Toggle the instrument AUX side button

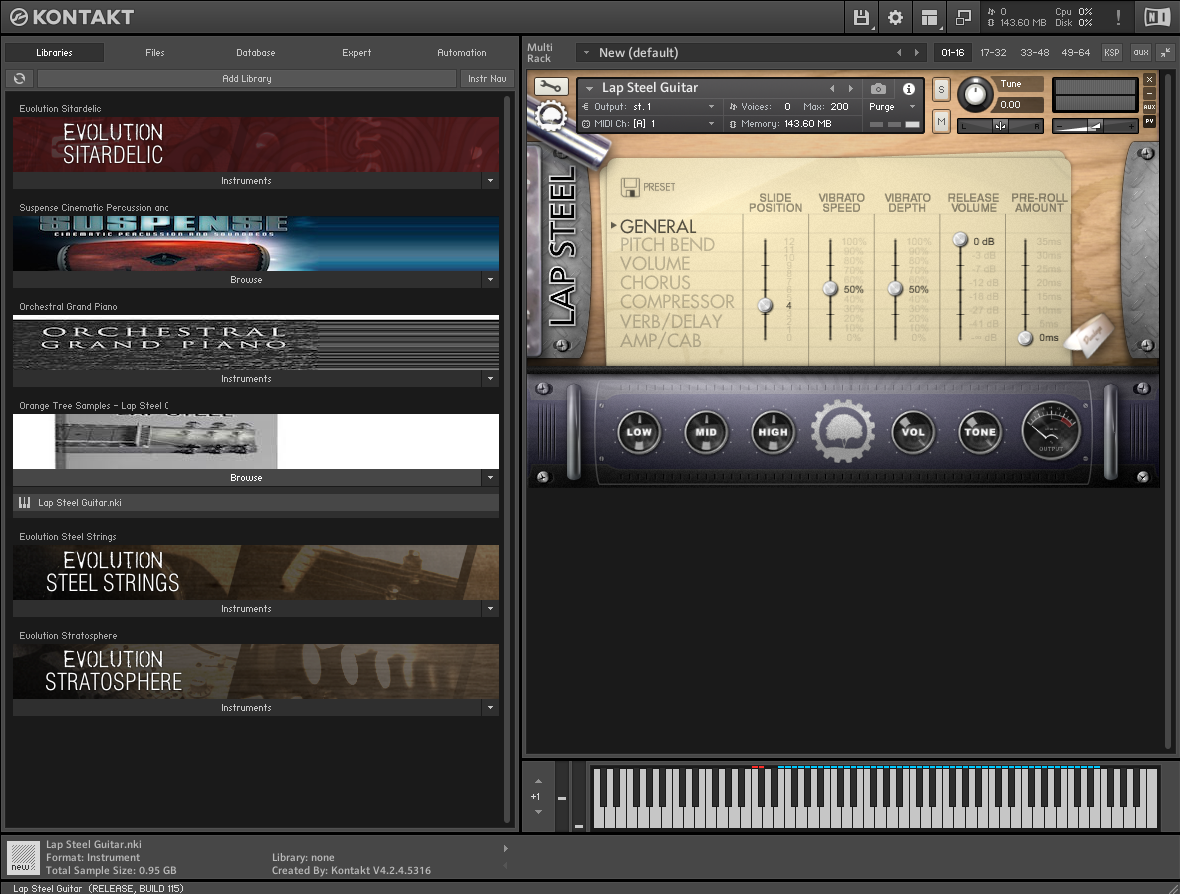(1149, 107)
